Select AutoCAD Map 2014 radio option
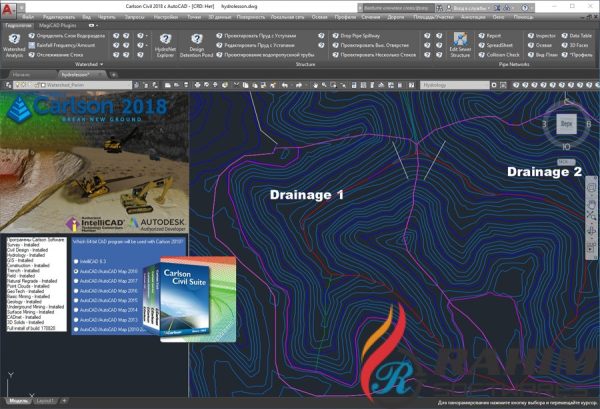This screenshot has width=600, height=409. pos(76,310)
